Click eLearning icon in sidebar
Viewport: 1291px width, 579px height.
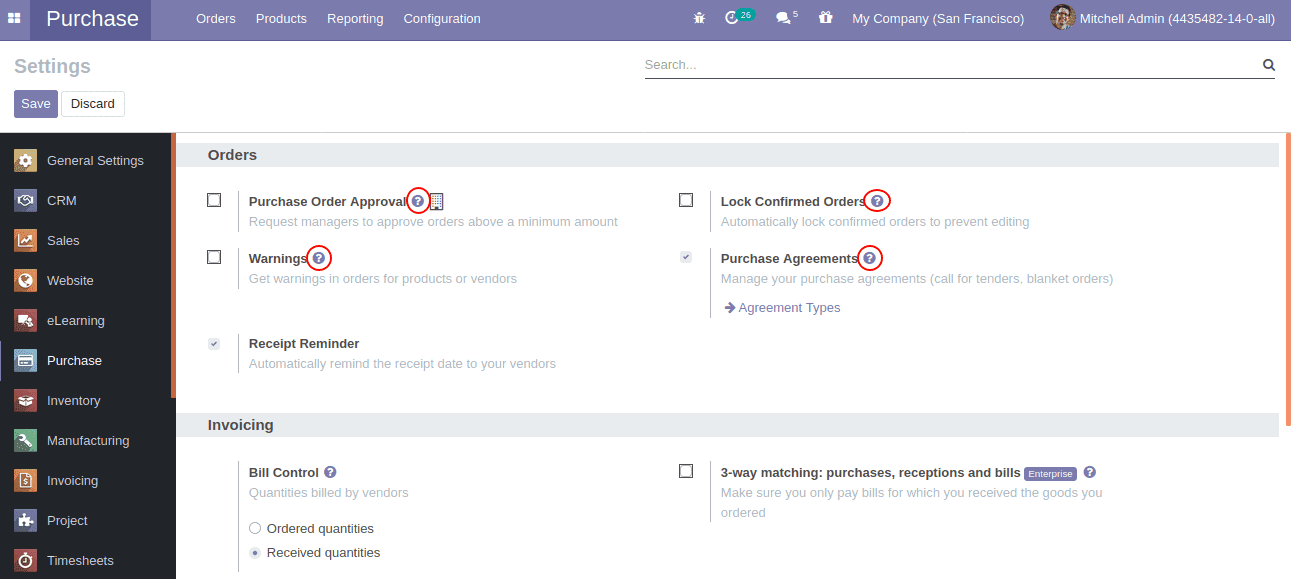pyautogui.click(x=26, y=320)
